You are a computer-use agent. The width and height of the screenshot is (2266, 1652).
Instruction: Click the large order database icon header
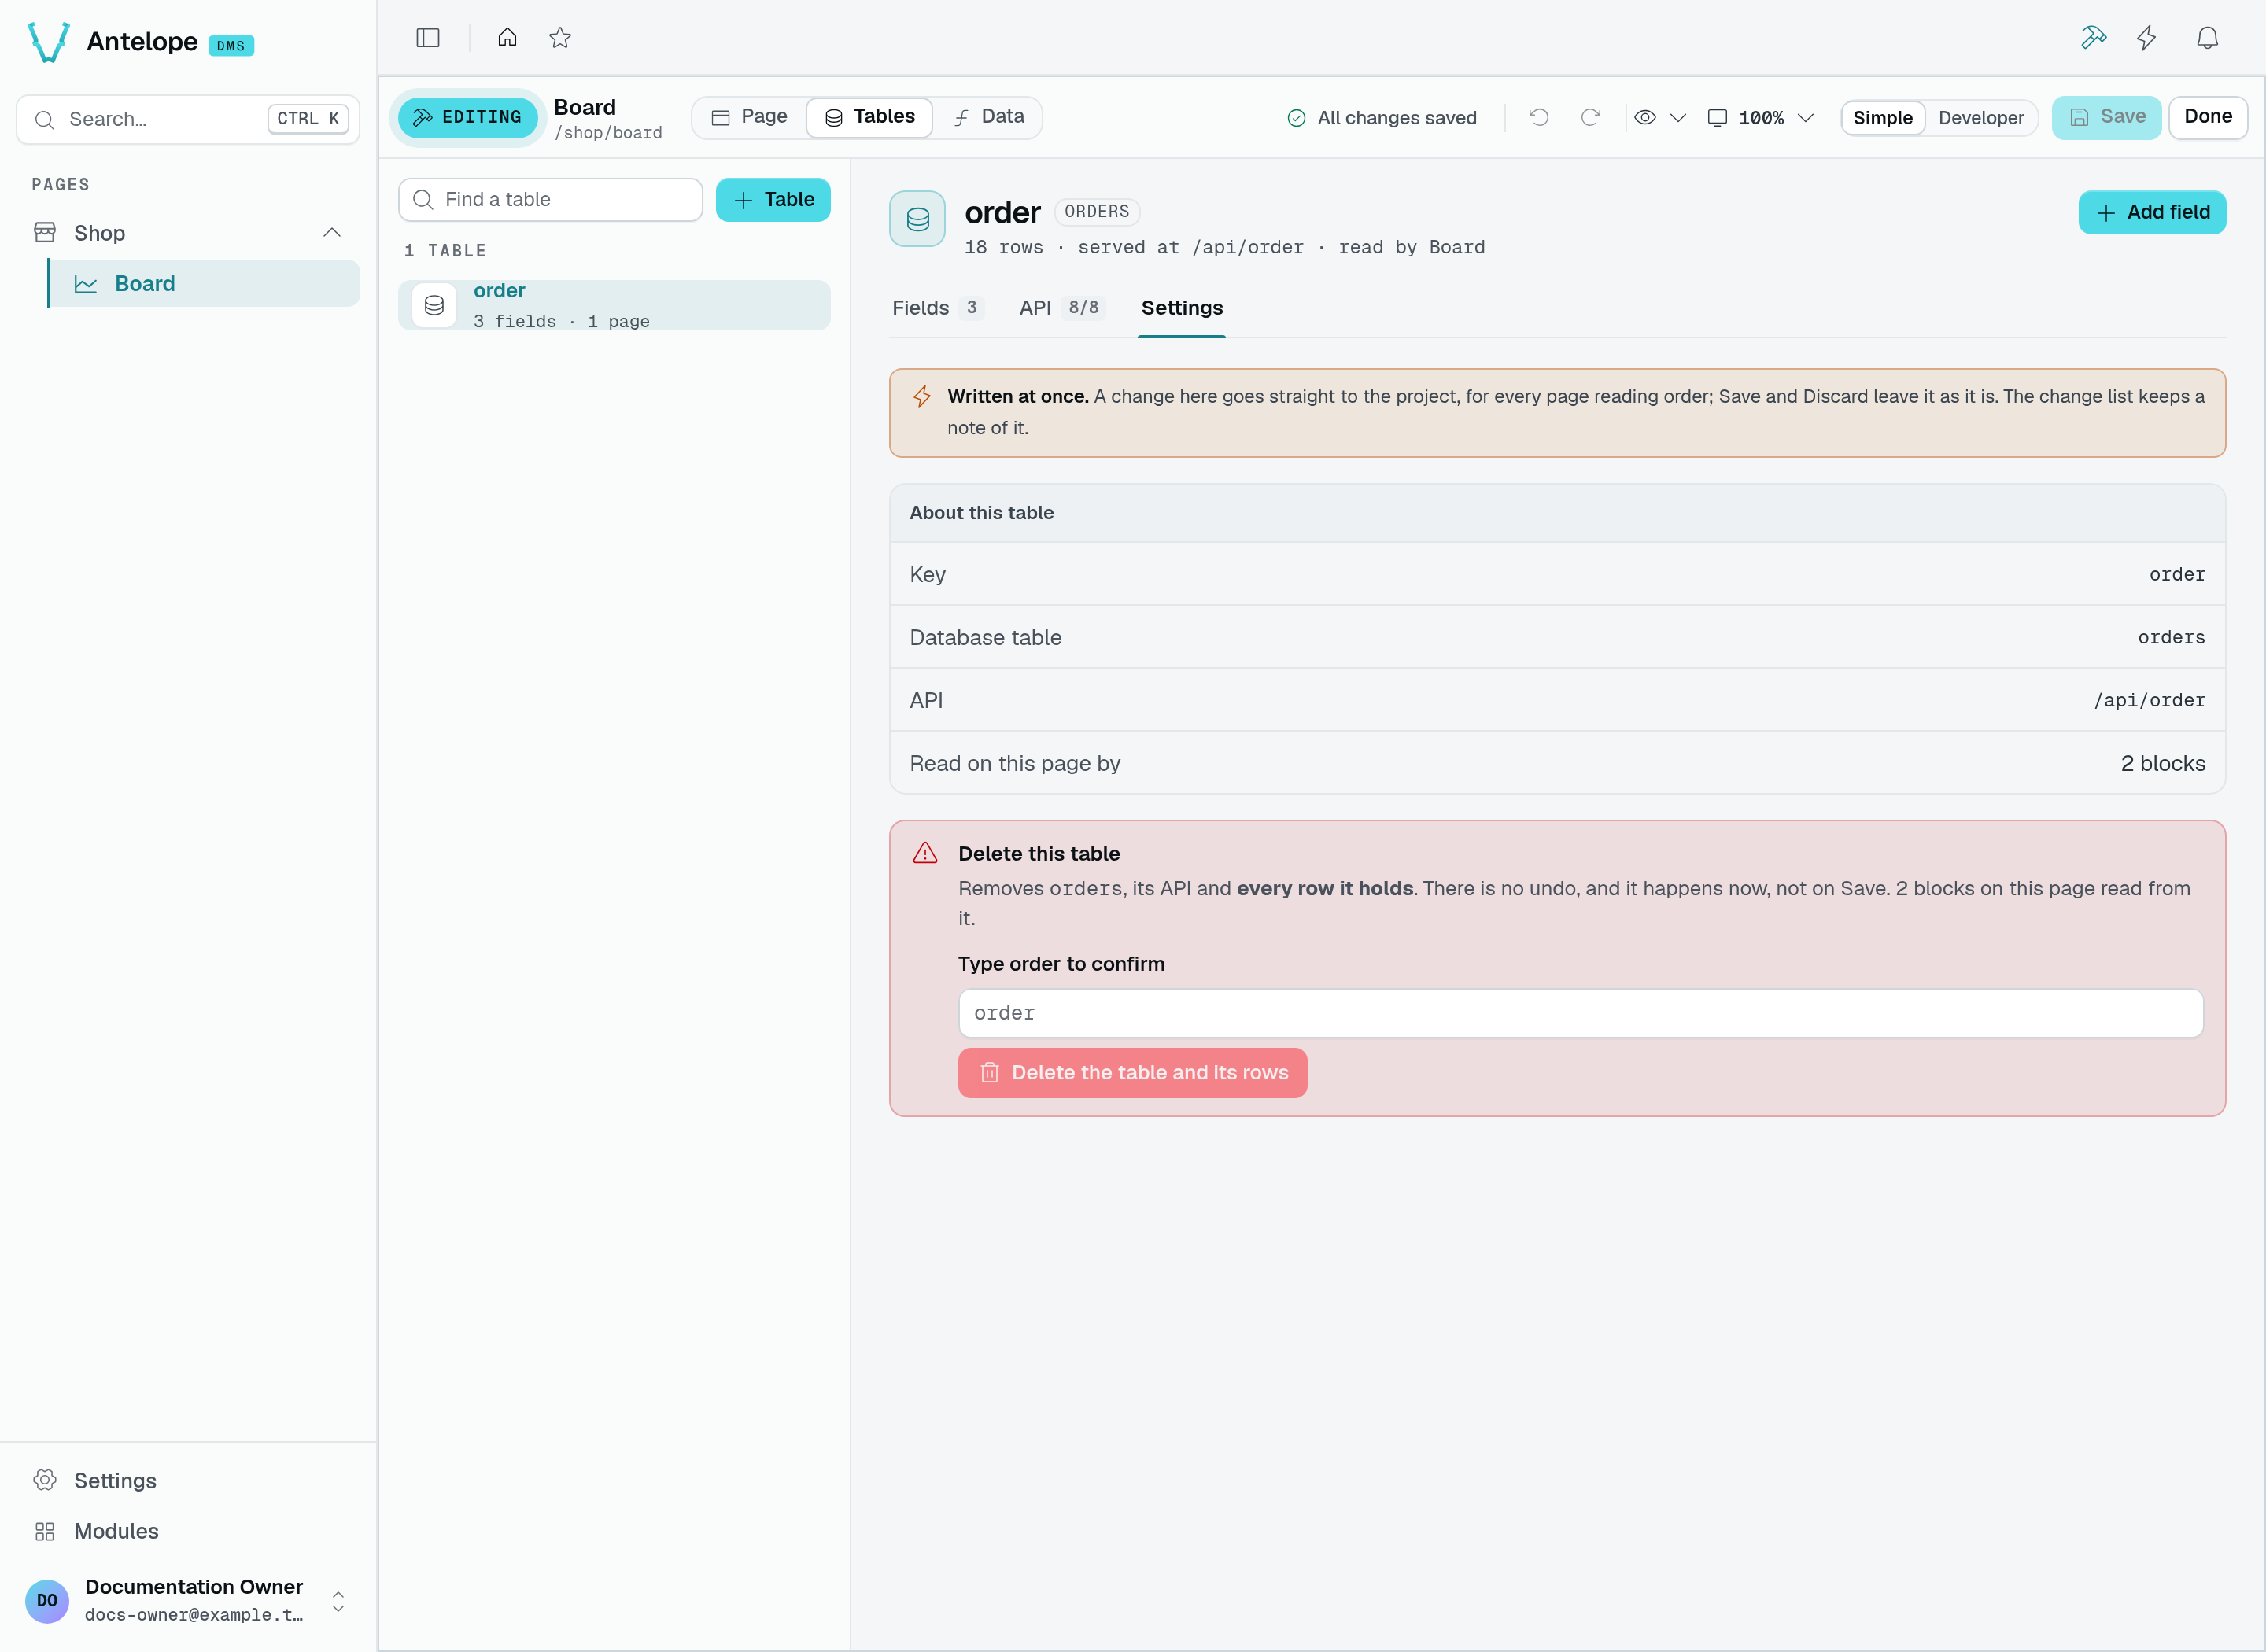pos(917,218)
